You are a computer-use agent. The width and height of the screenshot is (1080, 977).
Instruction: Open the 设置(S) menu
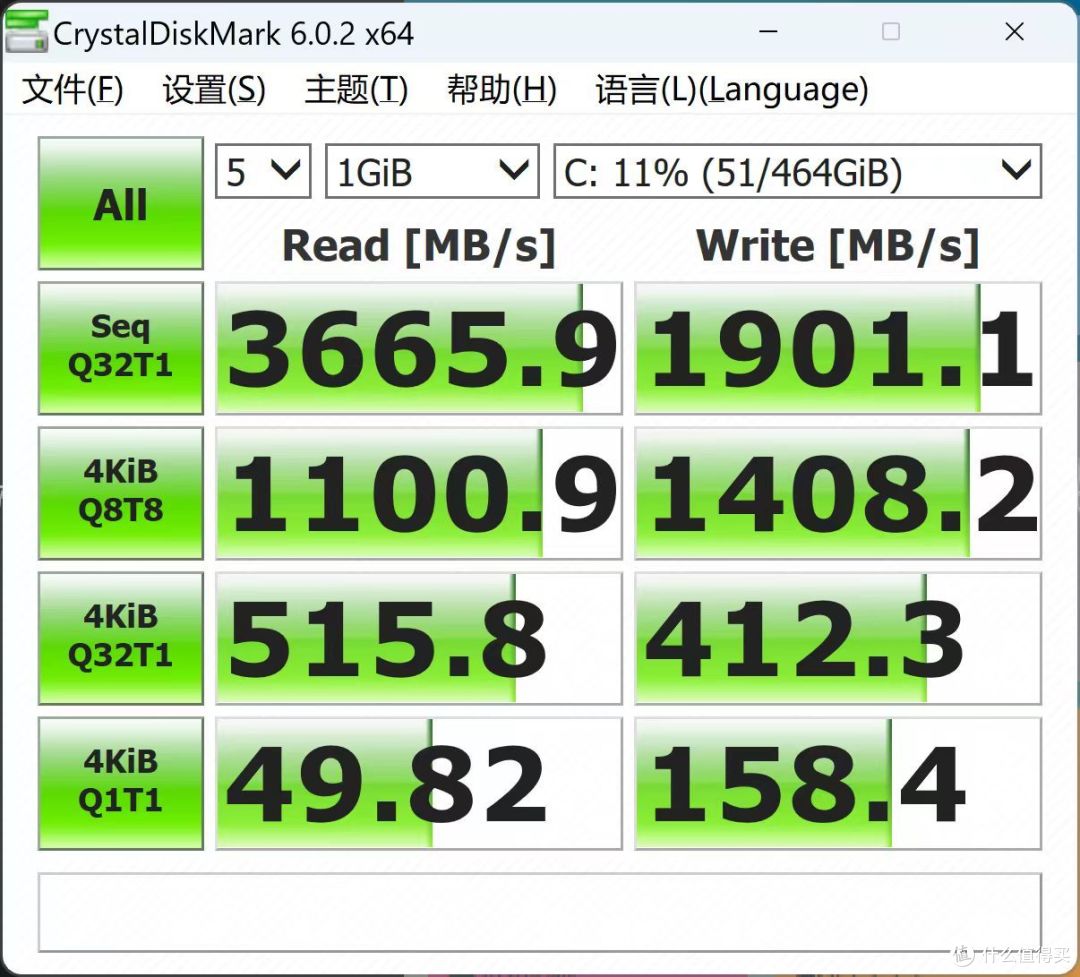click(x=214, y=90)
